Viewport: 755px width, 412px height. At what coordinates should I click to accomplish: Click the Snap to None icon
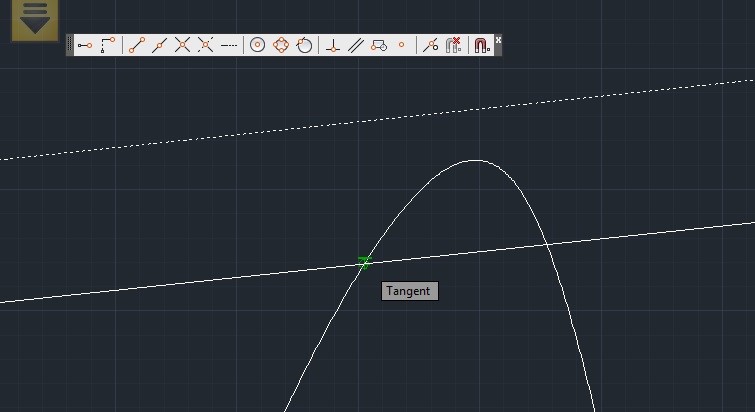pyautogui.click(x=454, y=45)
